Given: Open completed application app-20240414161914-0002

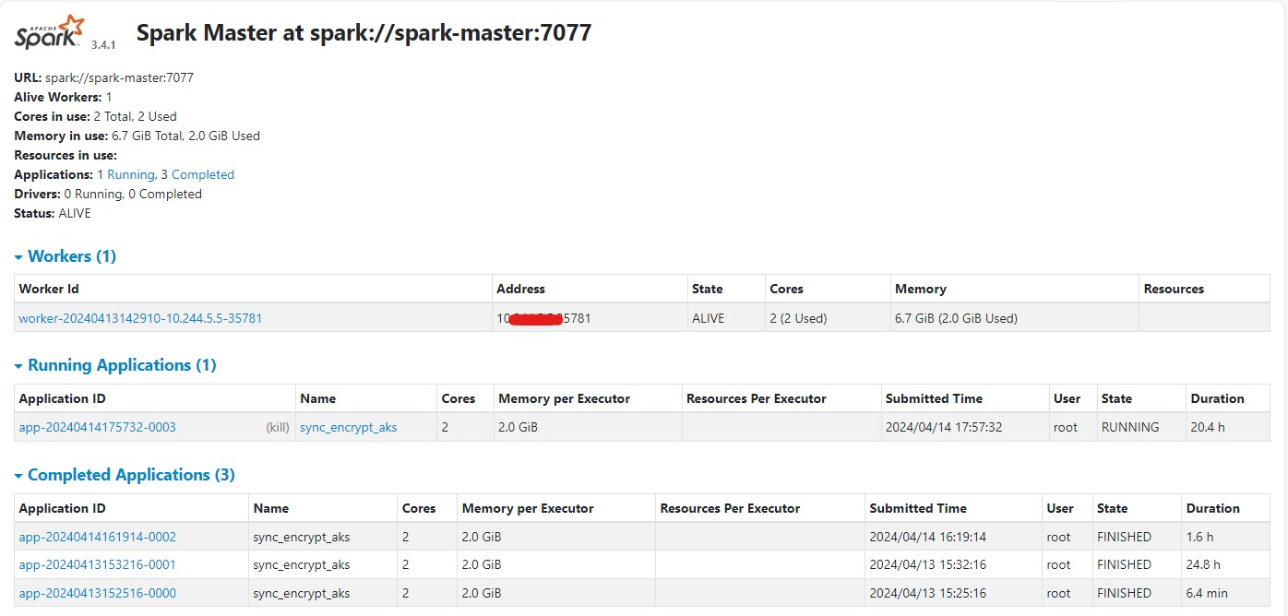Looking at the screenshot, I should 97,537.
